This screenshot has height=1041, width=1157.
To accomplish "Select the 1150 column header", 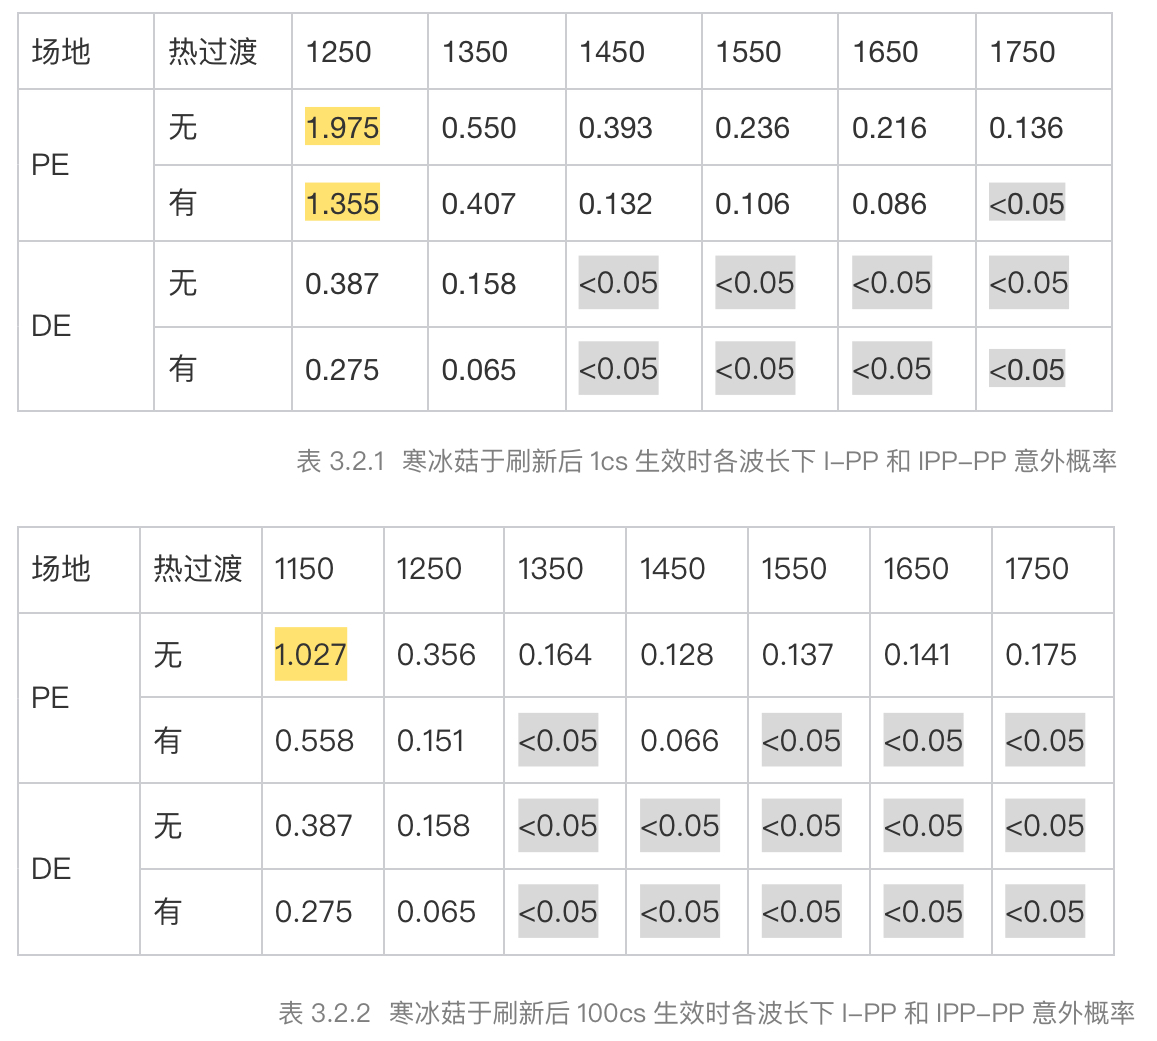I will (x=304, y=569).
